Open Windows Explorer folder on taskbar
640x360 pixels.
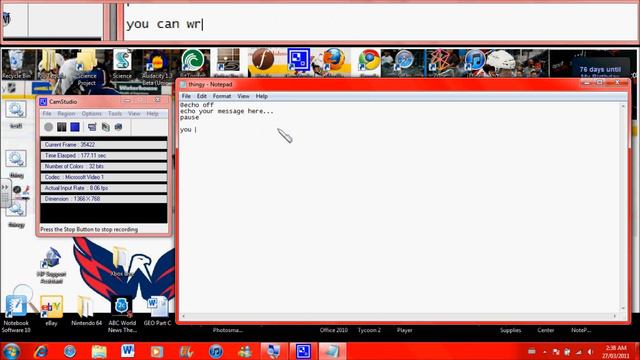pos(99,351)
